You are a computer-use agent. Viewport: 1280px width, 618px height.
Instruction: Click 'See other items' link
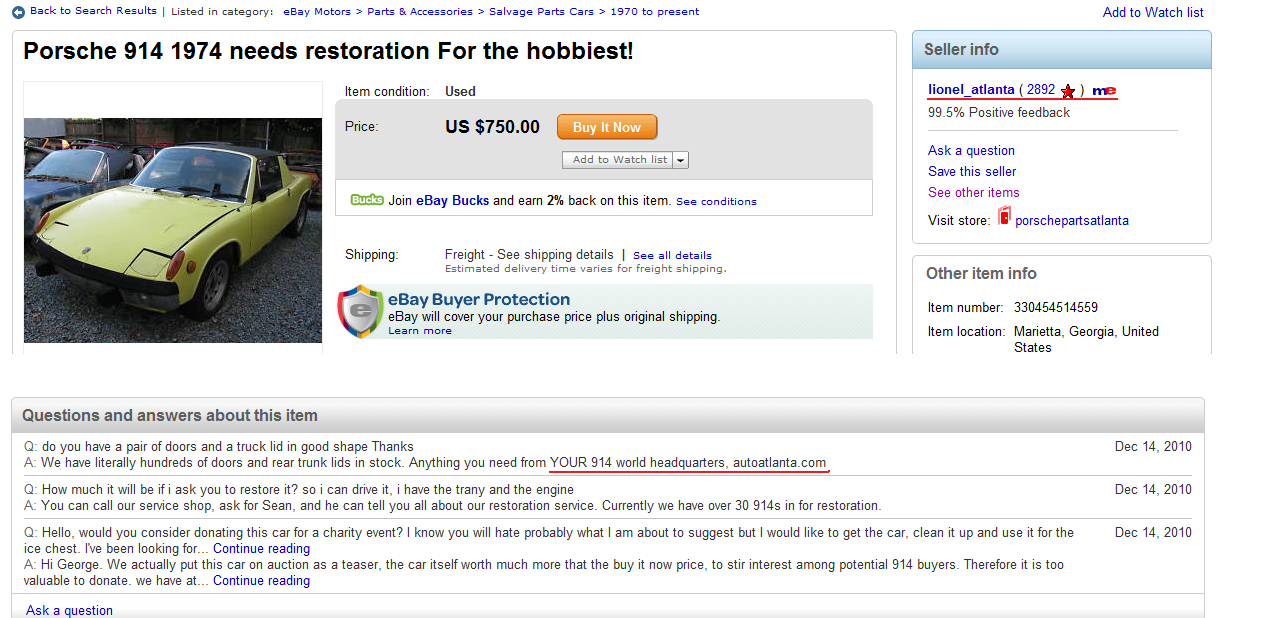click(x=973, y=192)
